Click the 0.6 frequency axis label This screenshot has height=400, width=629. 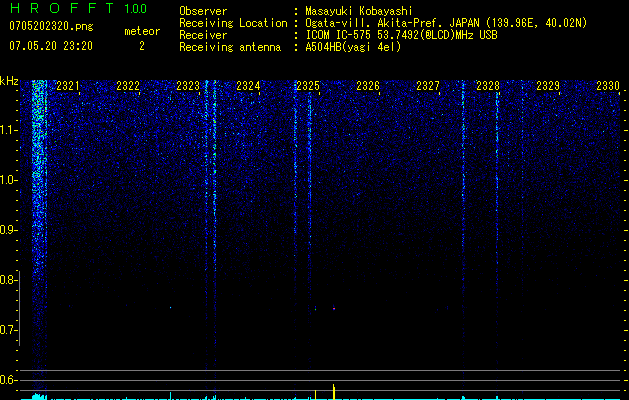point(8,380)
